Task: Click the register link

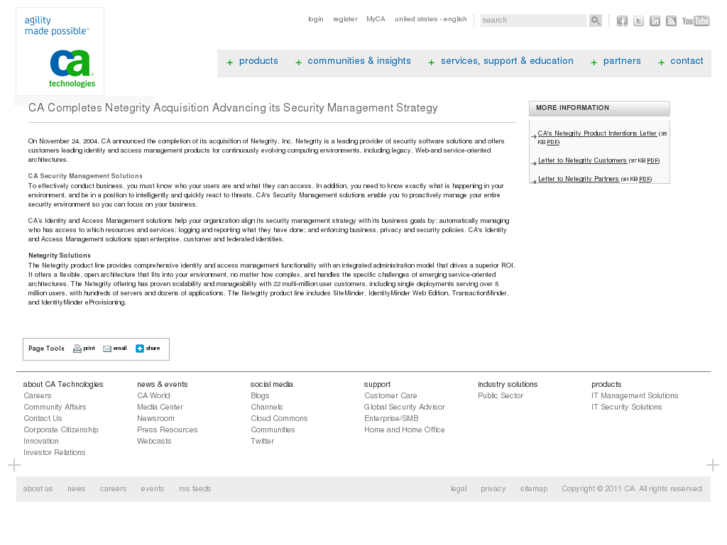Action: click(345, 19)
